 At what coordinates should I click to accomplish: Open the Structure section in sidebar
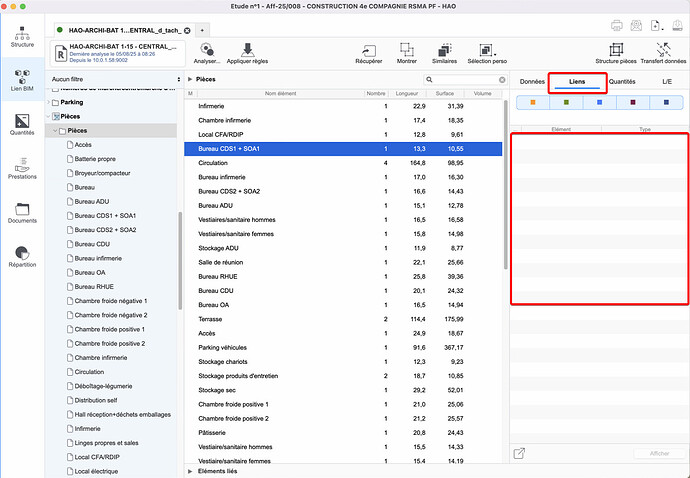pyautogui.click(x=22, y=37)
